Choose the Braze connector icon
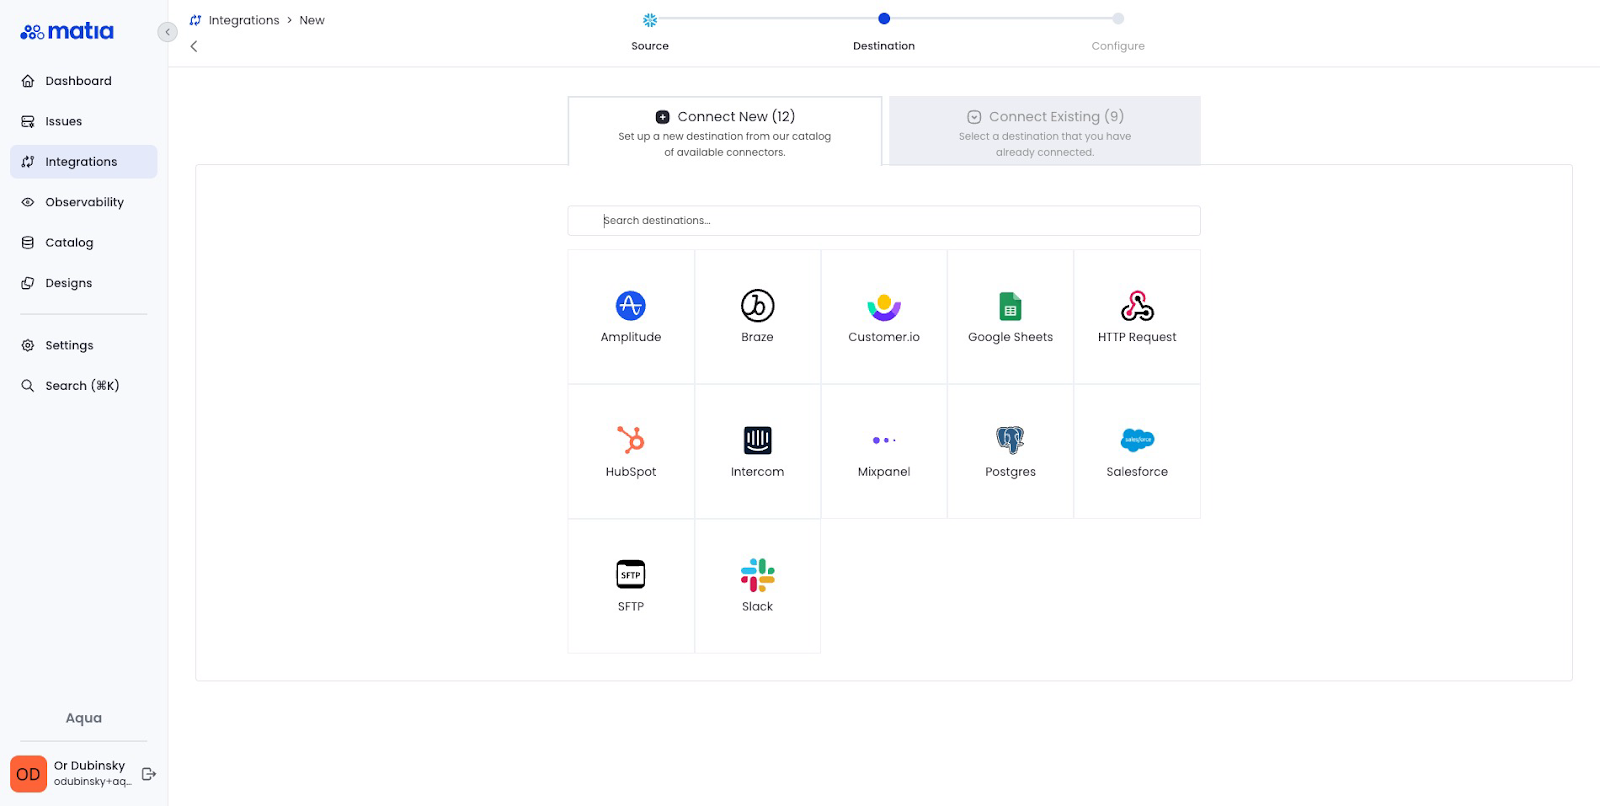 coord(757,305)
